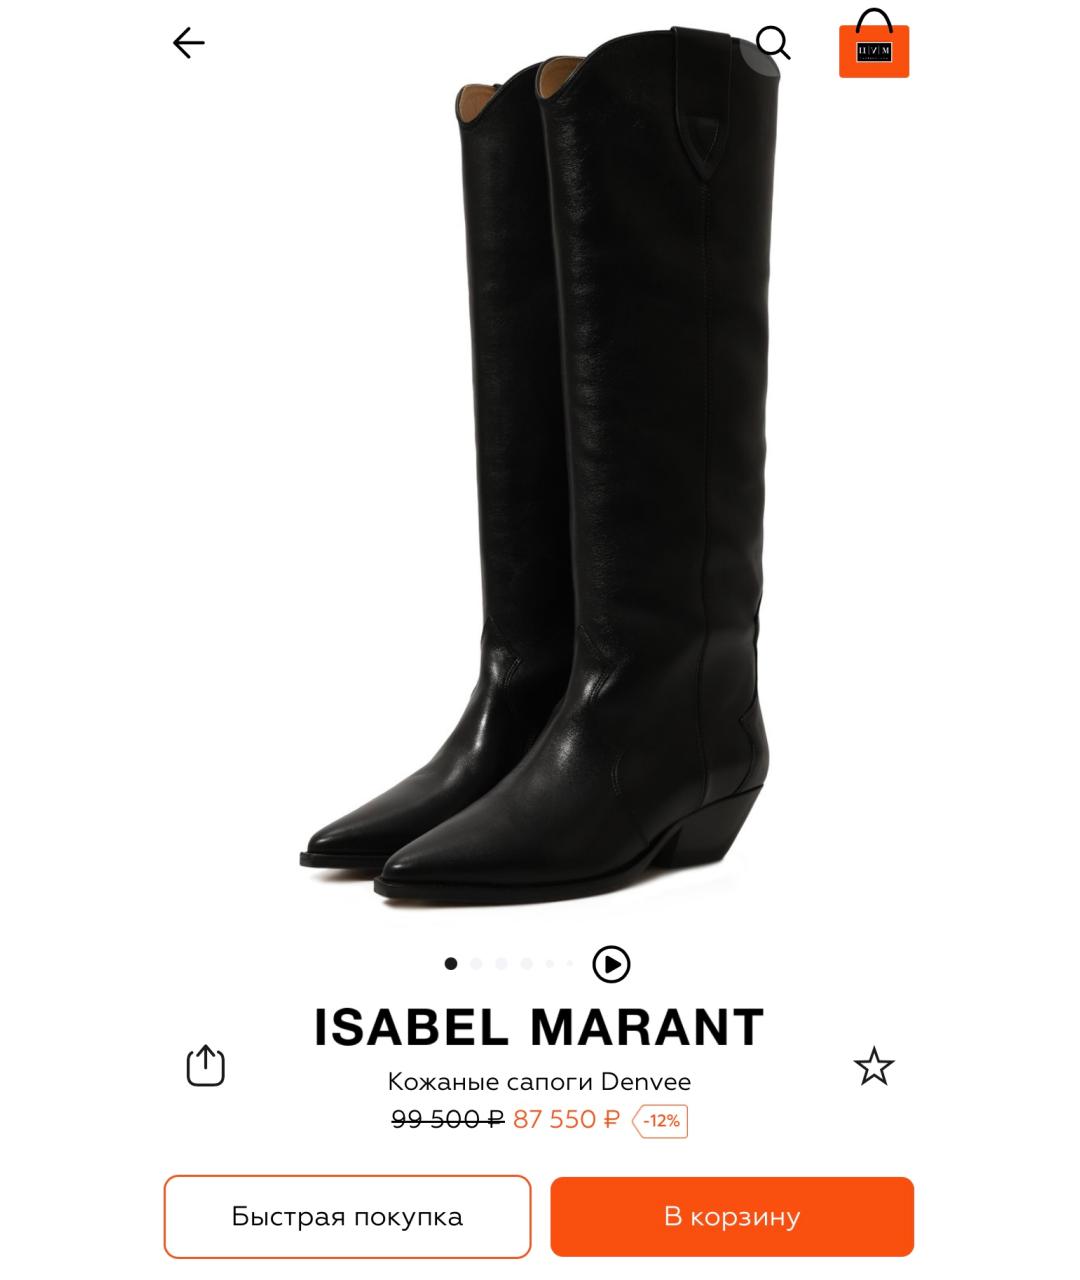Screen dimensions: 1080x1280
Task: Jump to the third image dot
Action: pyautogui.click(x=501, y=964)
